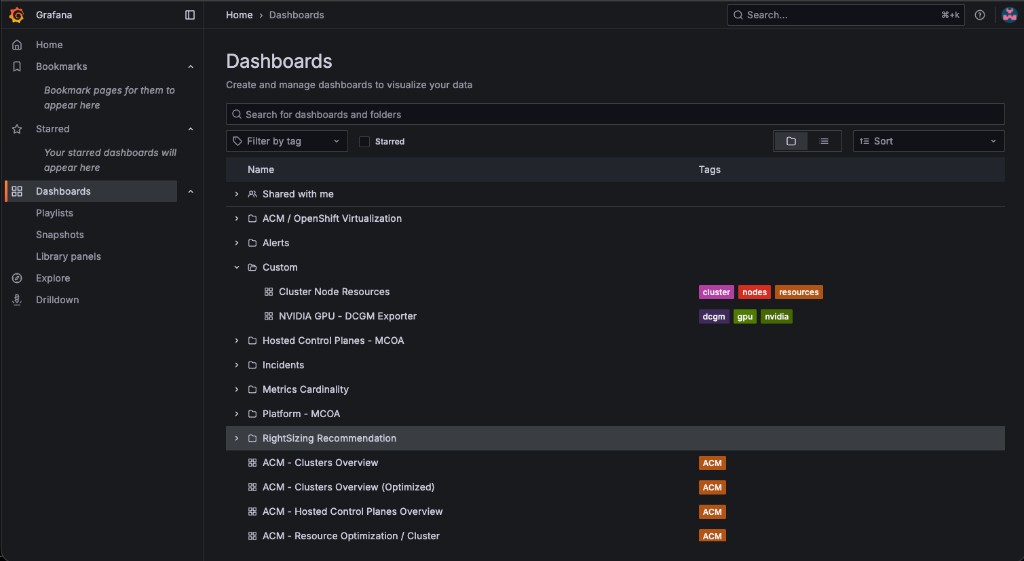Expand the Hosted Control Planes - MCOA folder
This screenshot has width=1024, height=561.
pyautogui.click(x=236, y=340)
